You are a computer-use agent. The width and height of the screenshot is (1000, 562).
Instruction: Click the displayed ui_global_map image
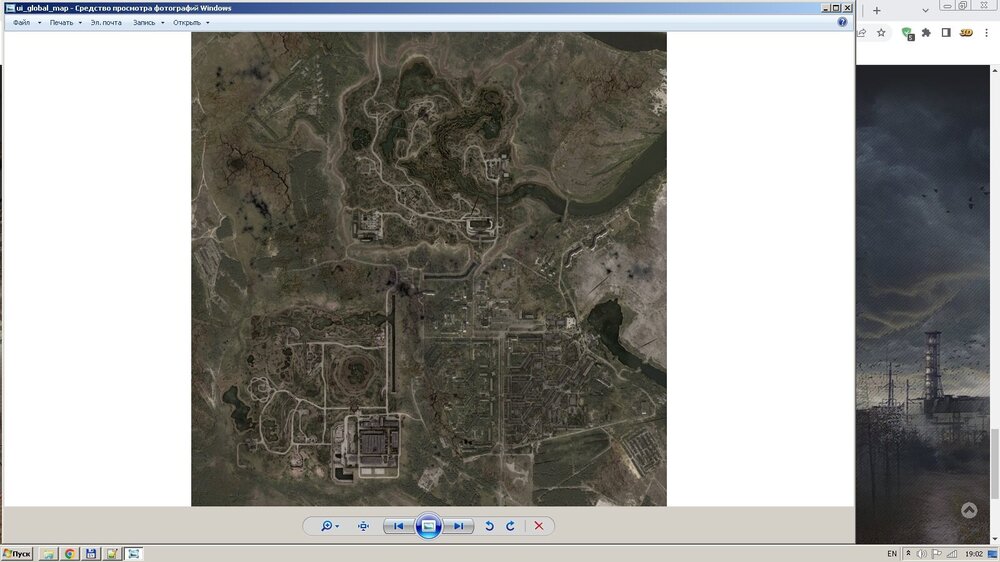(429, 269)
